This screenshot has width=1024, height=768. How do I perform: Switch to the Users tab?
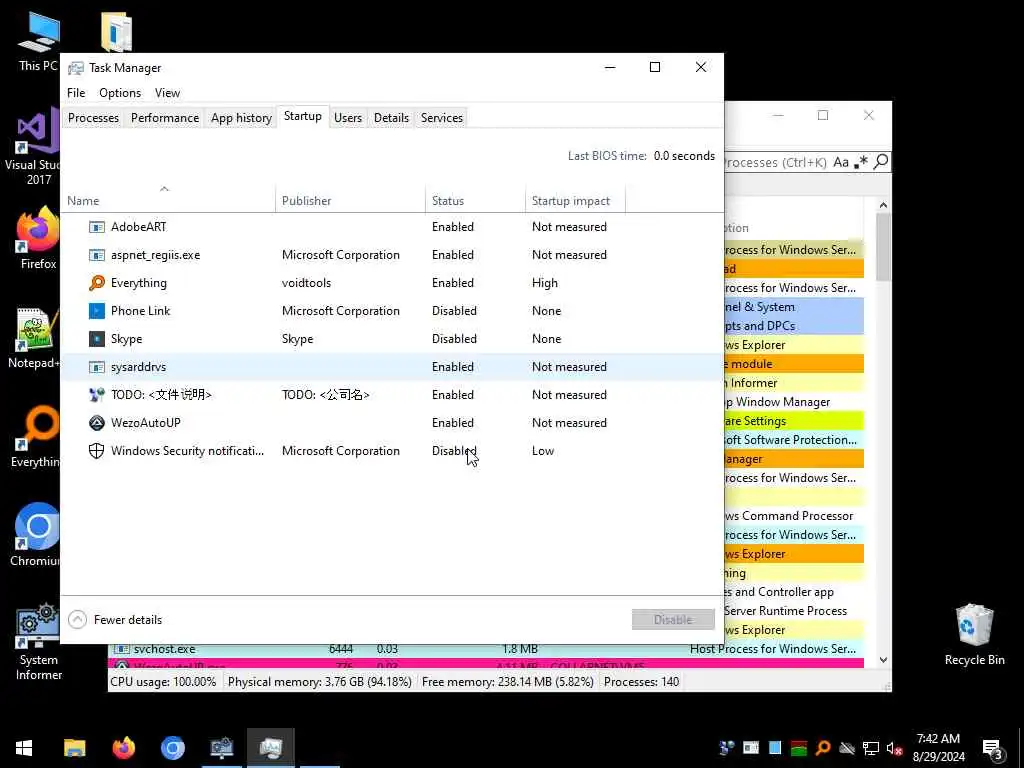point(347,118)
